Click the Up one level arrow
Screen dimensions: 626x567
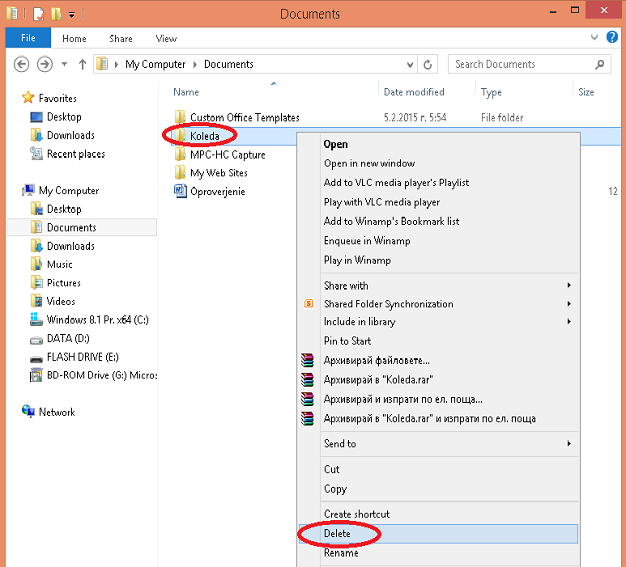(82, 64)
